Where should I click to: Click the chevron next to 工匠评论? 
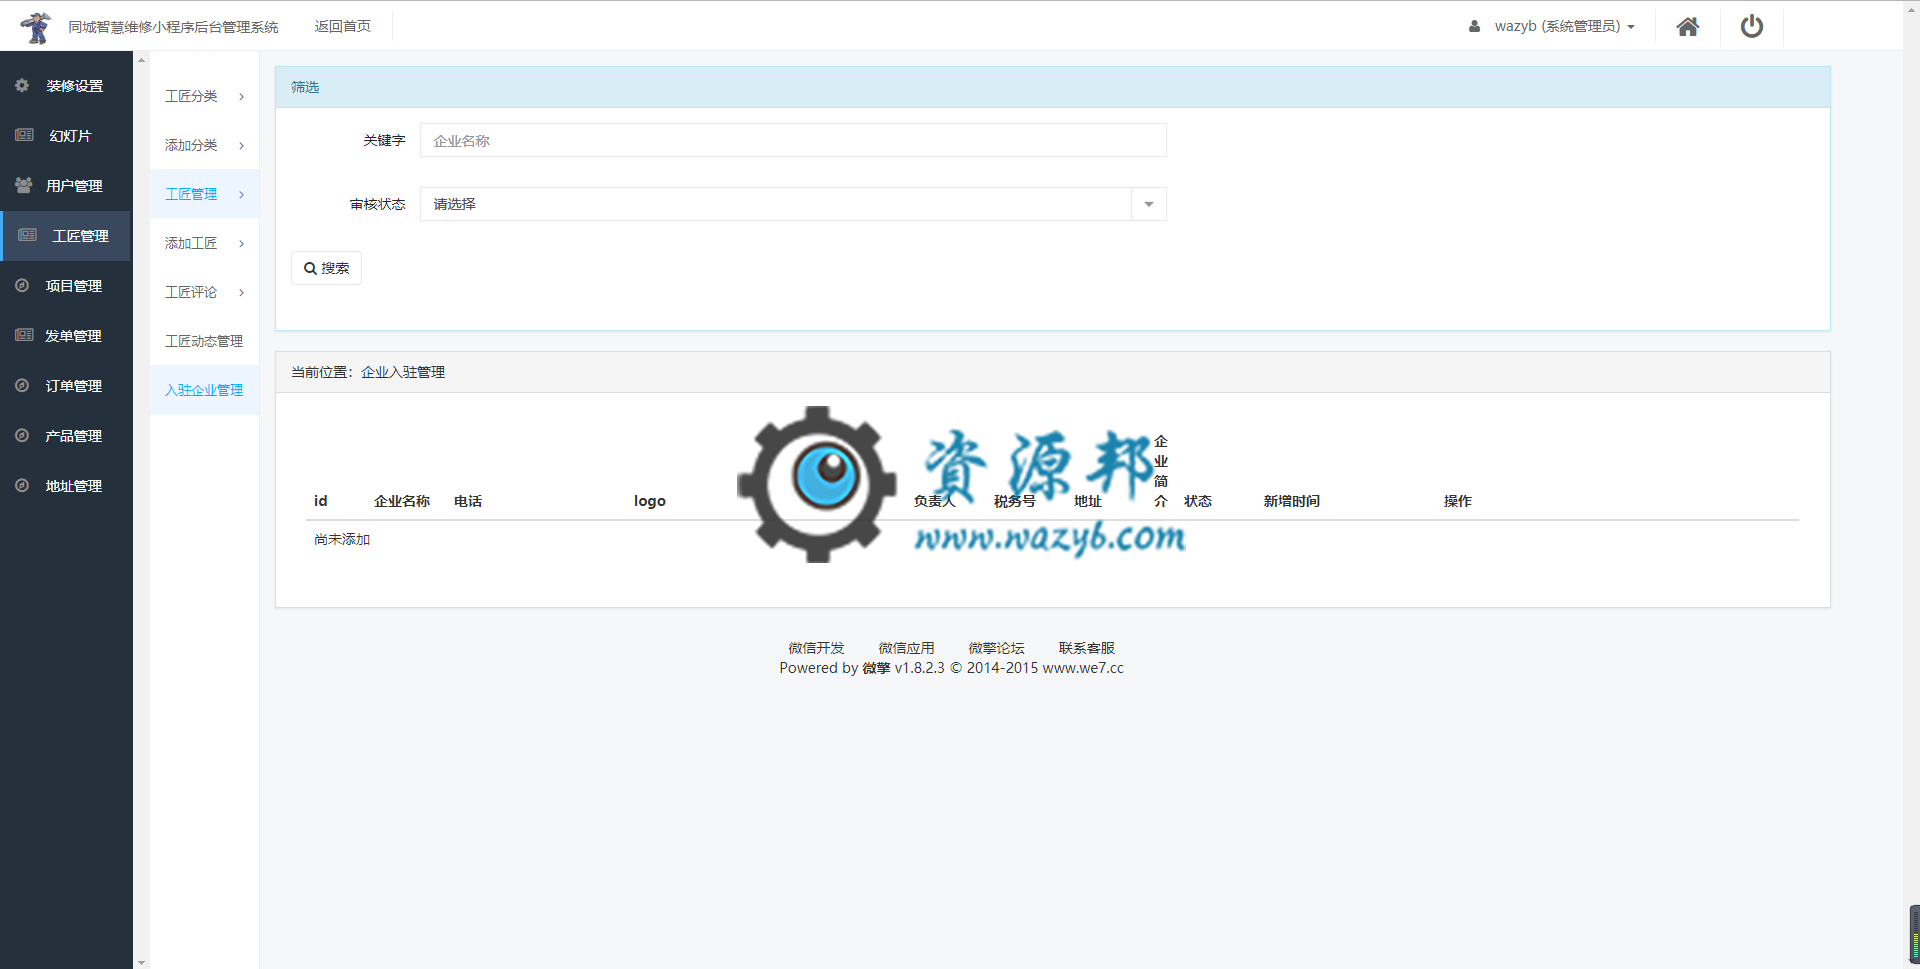pos(242,293)
